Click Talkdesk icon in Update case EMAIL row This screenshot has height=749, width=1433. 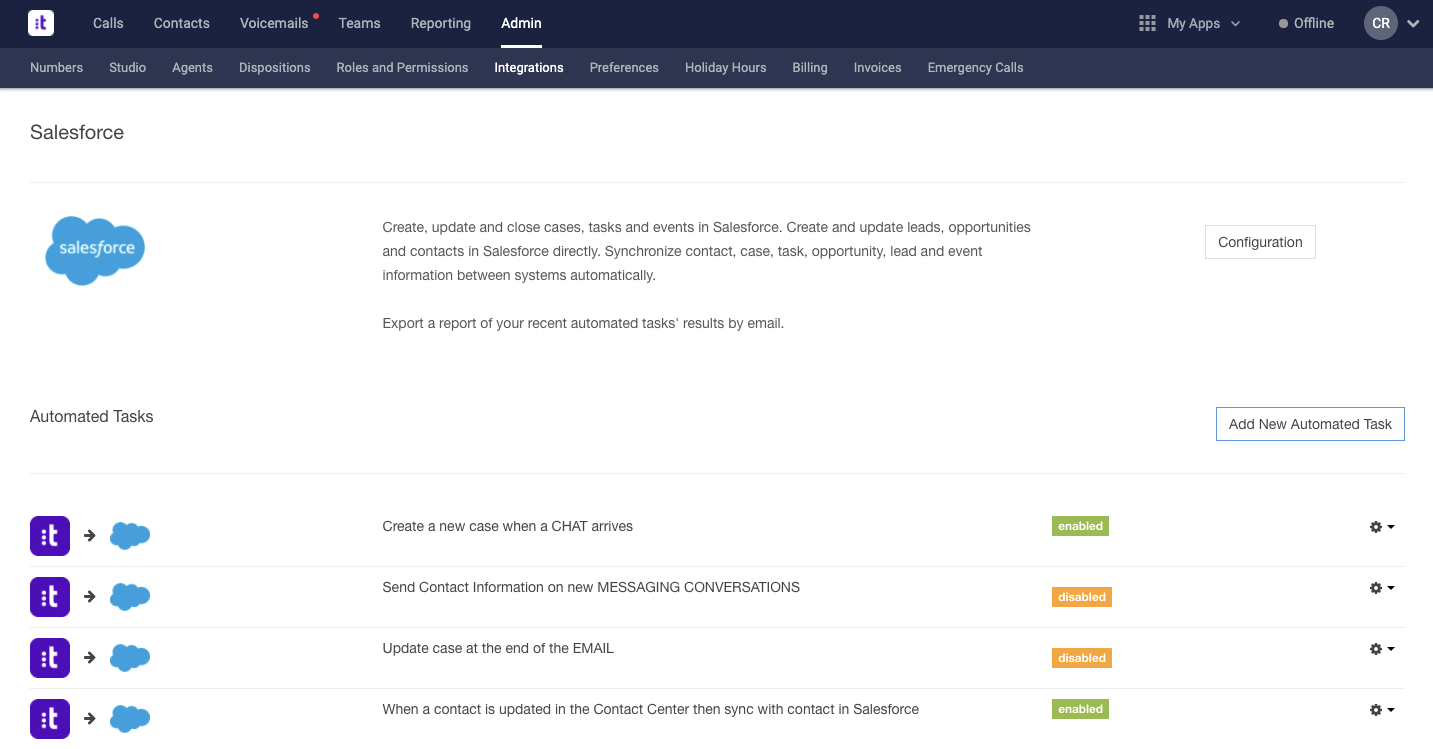tap(50, 658)
